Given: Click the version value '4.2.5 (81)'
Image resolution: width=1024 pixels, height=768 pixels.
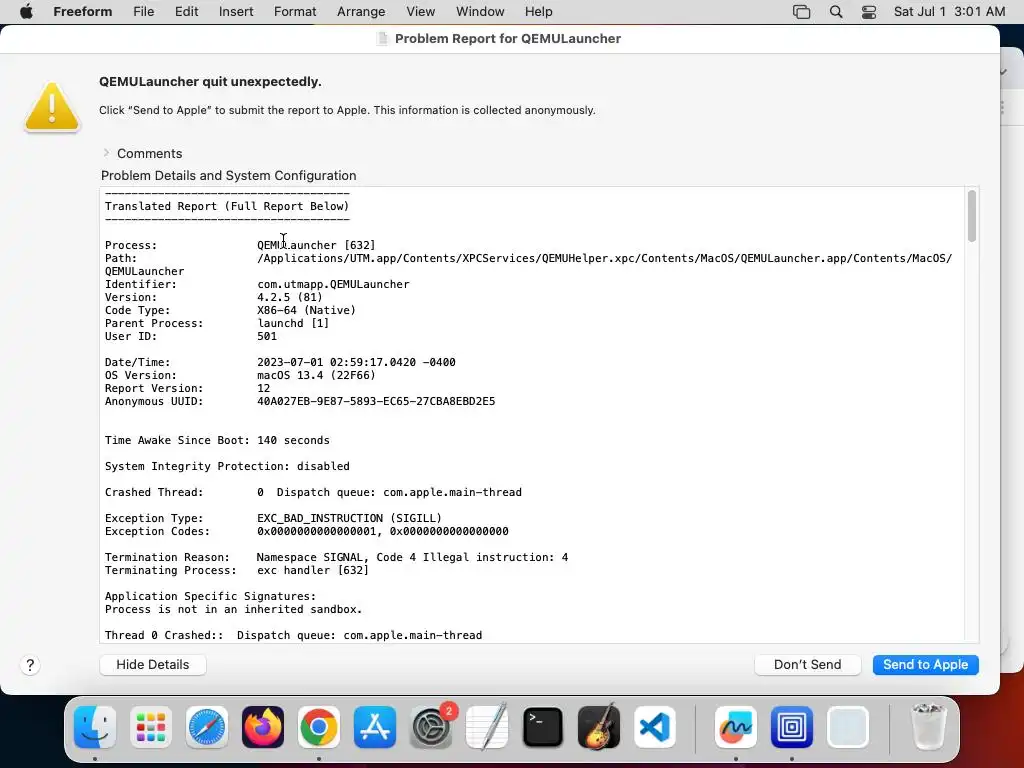Looking at the screenshot, I should 290,298.
